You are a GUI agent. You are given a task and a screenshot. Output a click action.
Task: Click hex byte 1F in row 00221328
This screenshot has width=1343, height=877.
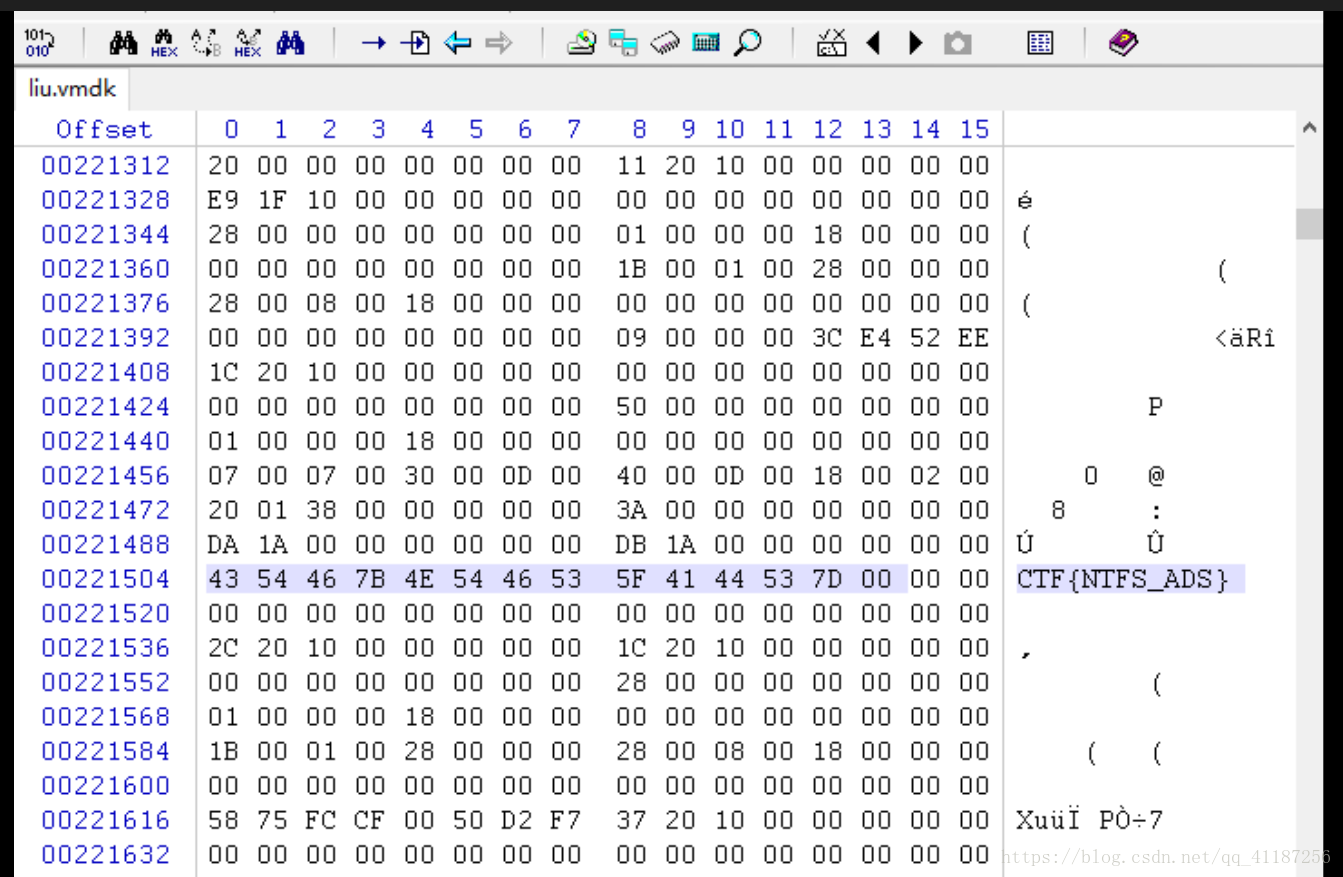[x=272, y=200]
